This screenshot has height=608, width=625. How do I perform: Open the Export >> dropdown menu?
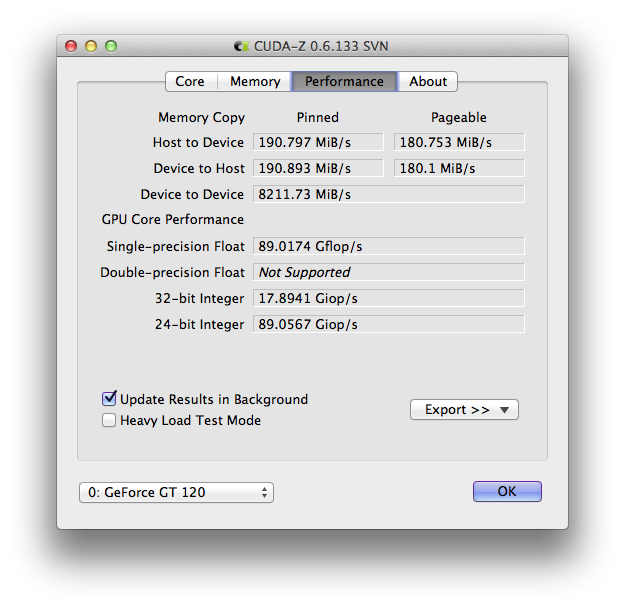[x=464, y=409]
